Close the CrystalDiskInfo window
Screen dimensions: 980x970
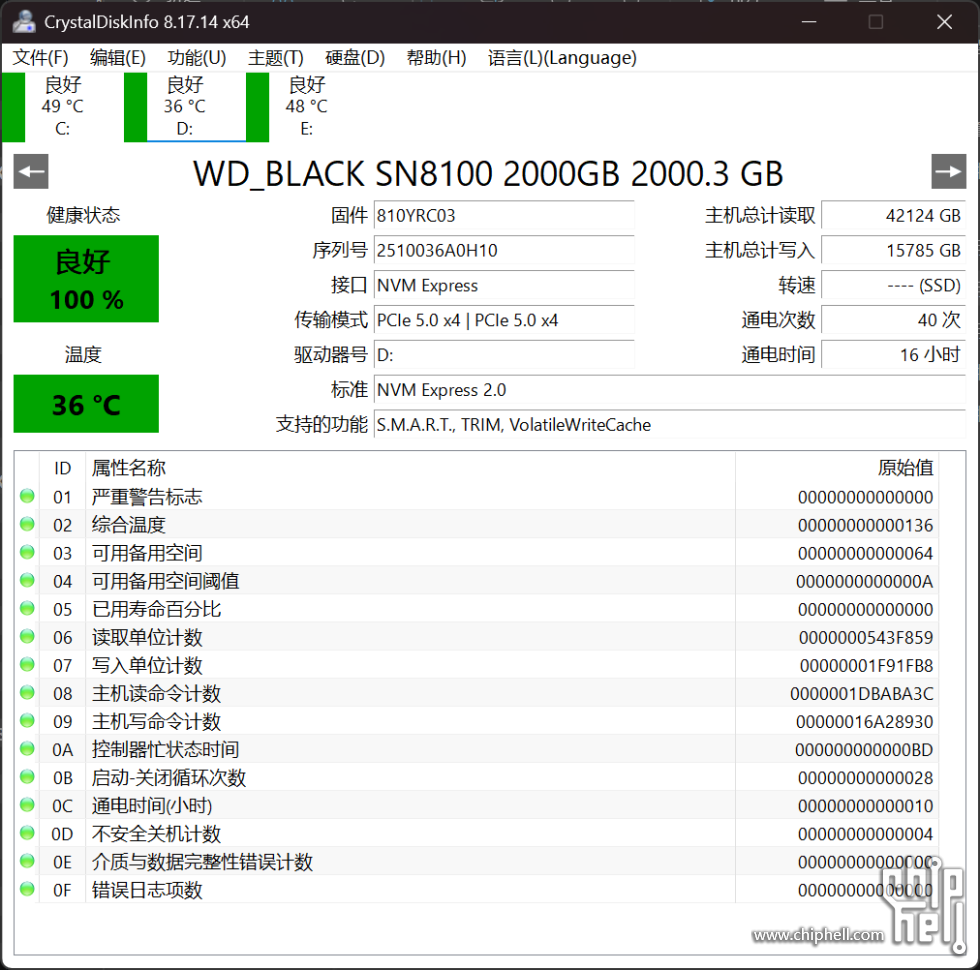click(944, 22)
